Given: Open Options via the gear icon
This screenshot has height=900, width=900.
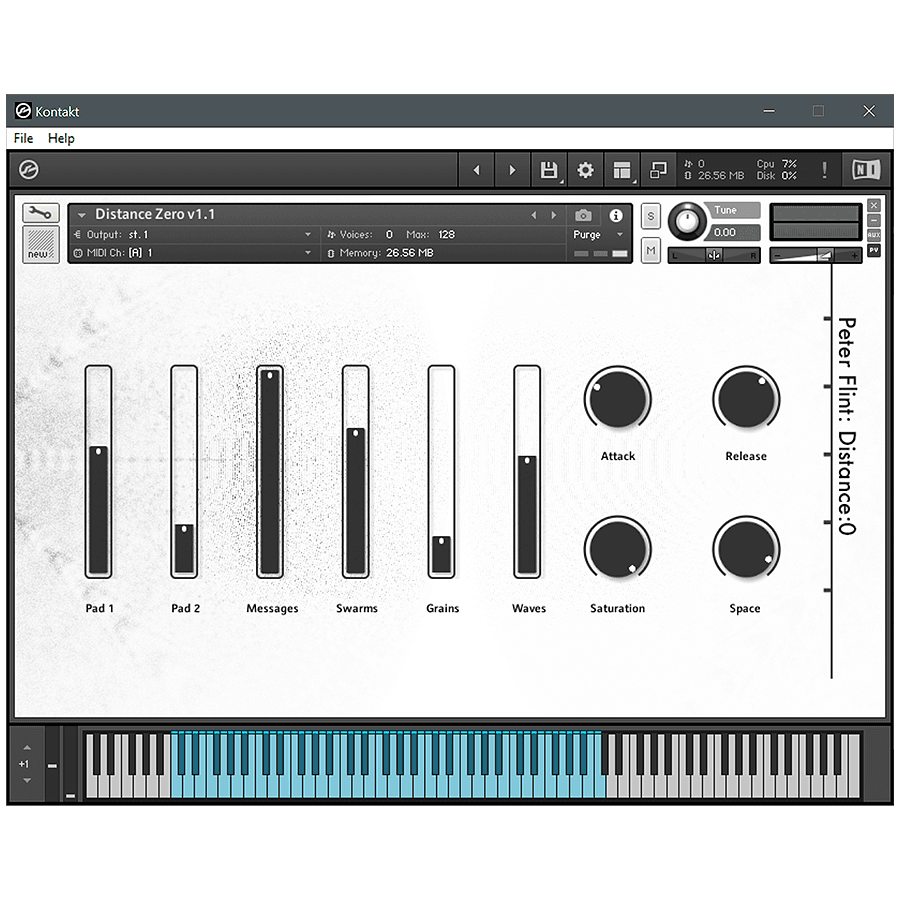Looking at the screenshot, I should (x=585, y=170).
